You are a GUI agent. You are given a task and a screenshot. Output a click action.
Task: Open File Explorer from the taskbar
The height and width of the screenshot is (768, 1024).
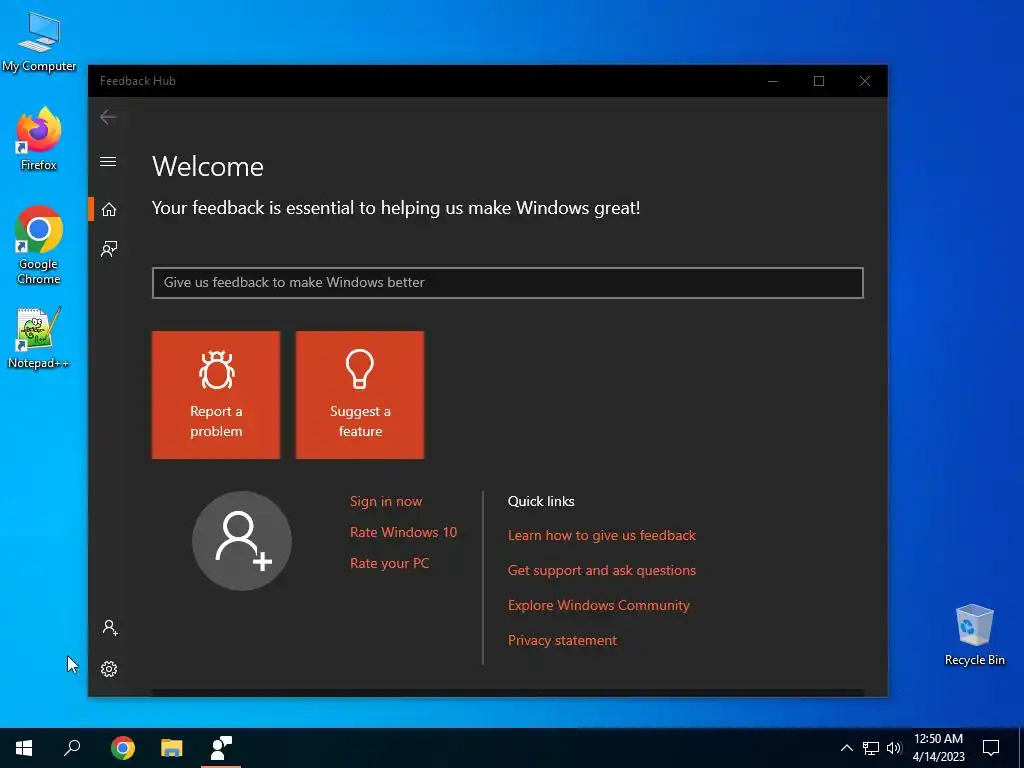click(172, 748)
